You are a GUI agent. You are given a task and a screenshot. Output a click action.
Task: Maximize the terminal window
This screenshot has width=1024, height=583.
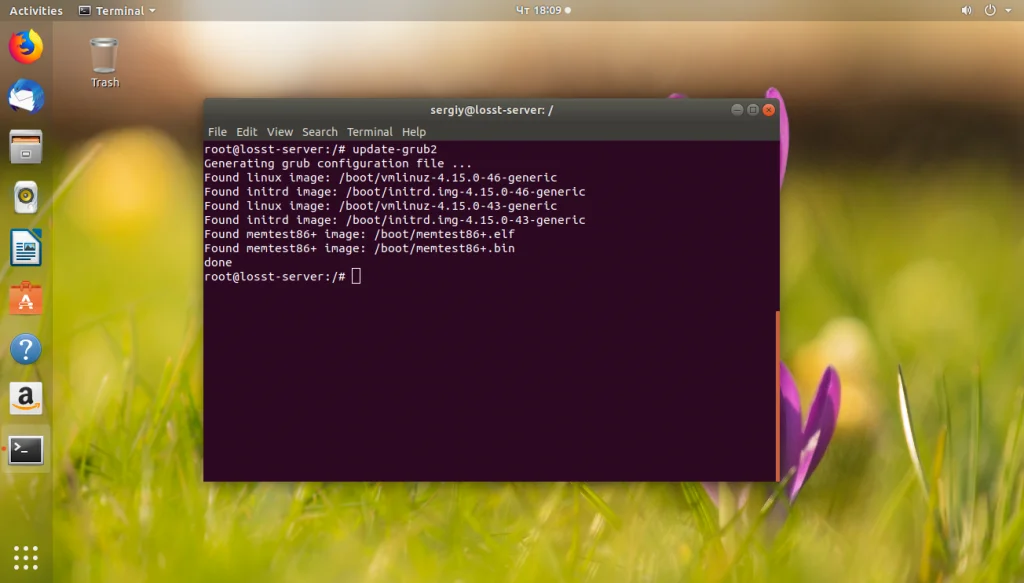coord(752,110)
